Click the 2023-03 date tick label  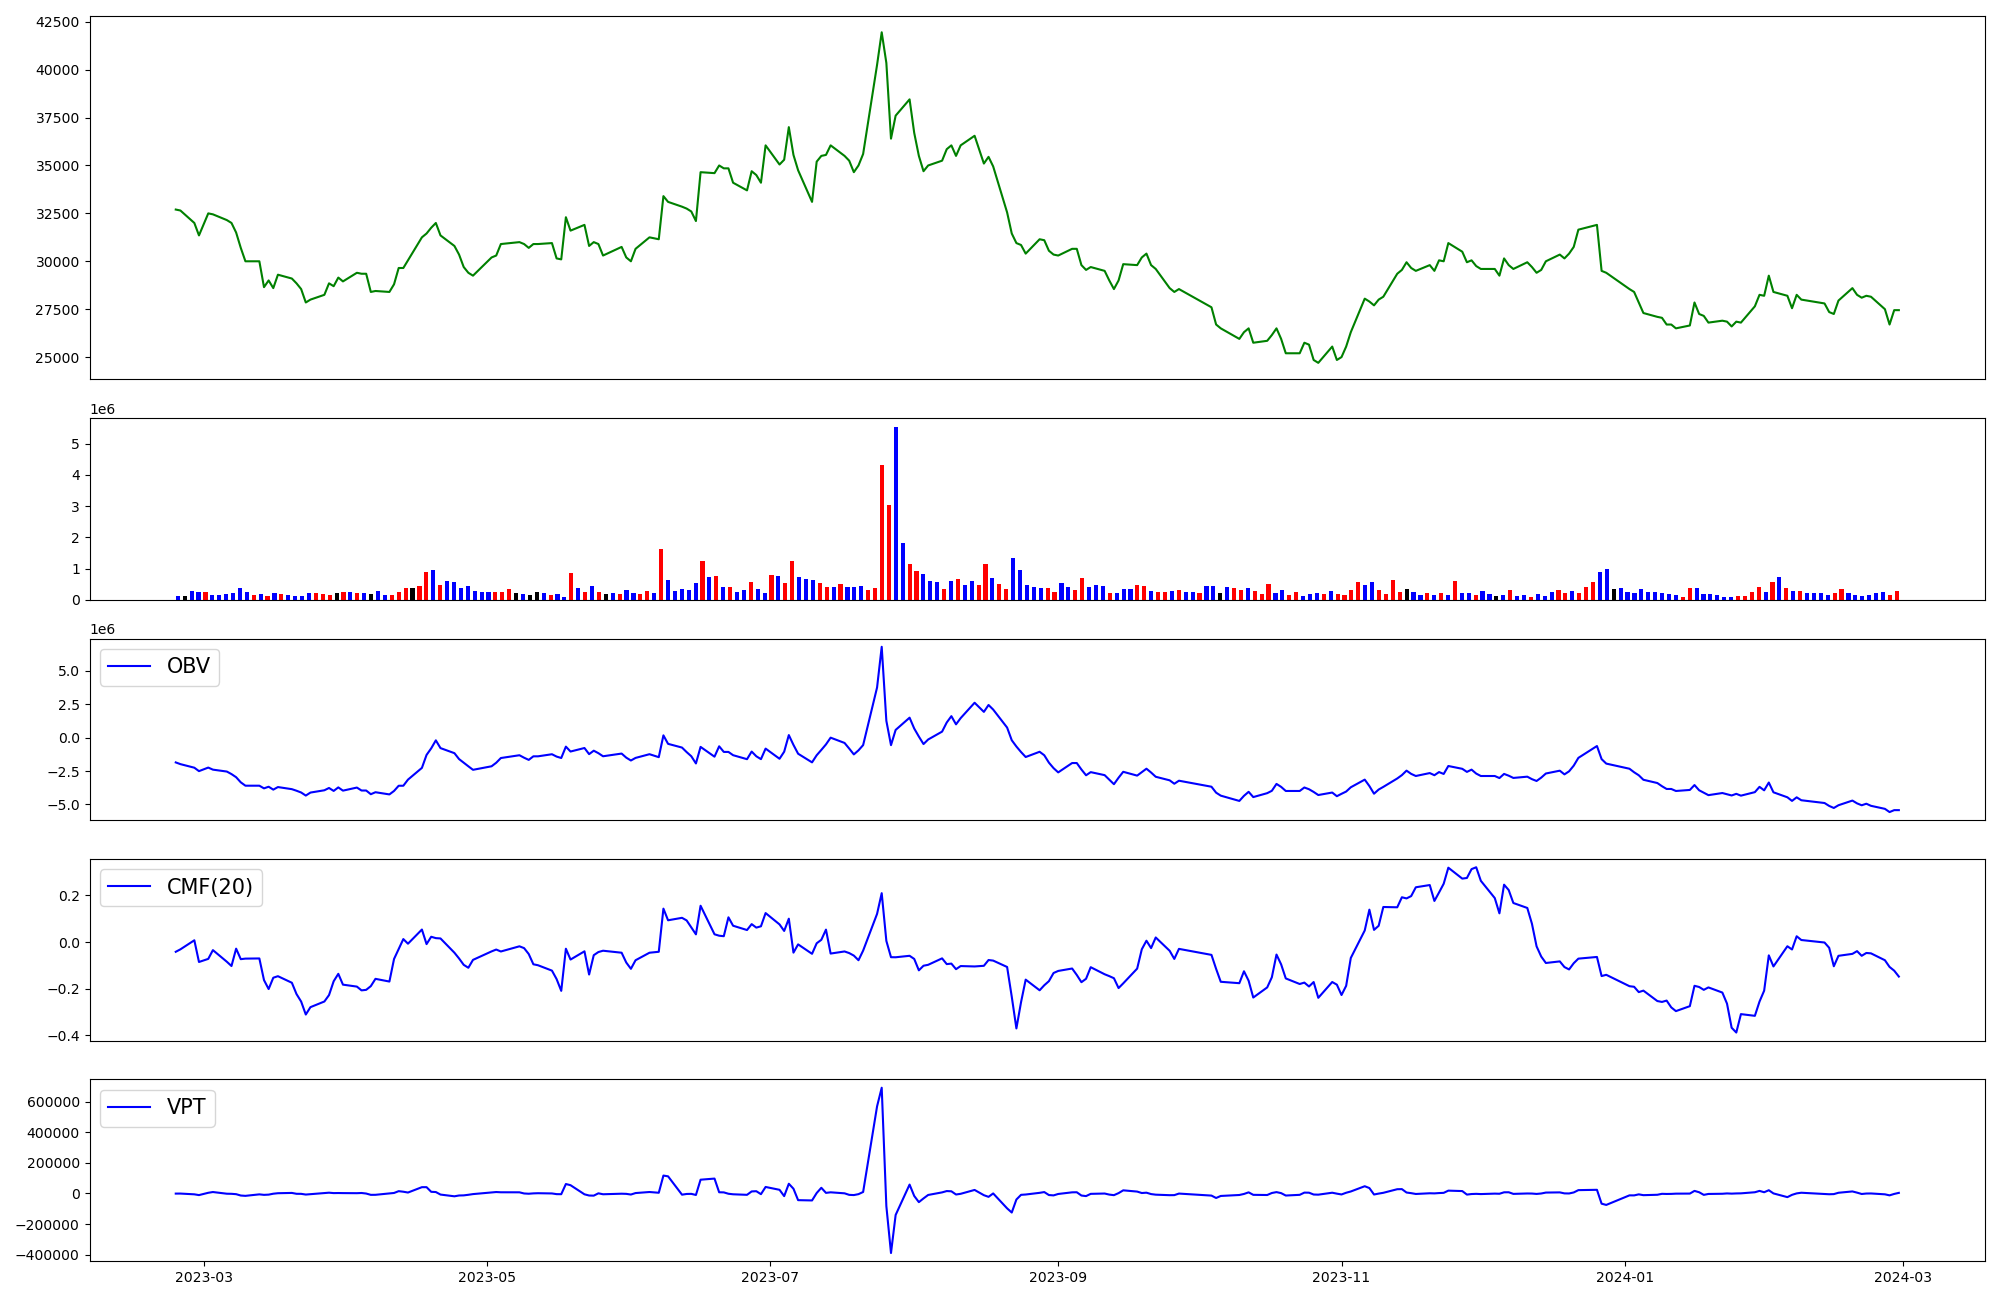click(x=204, y=1277)
